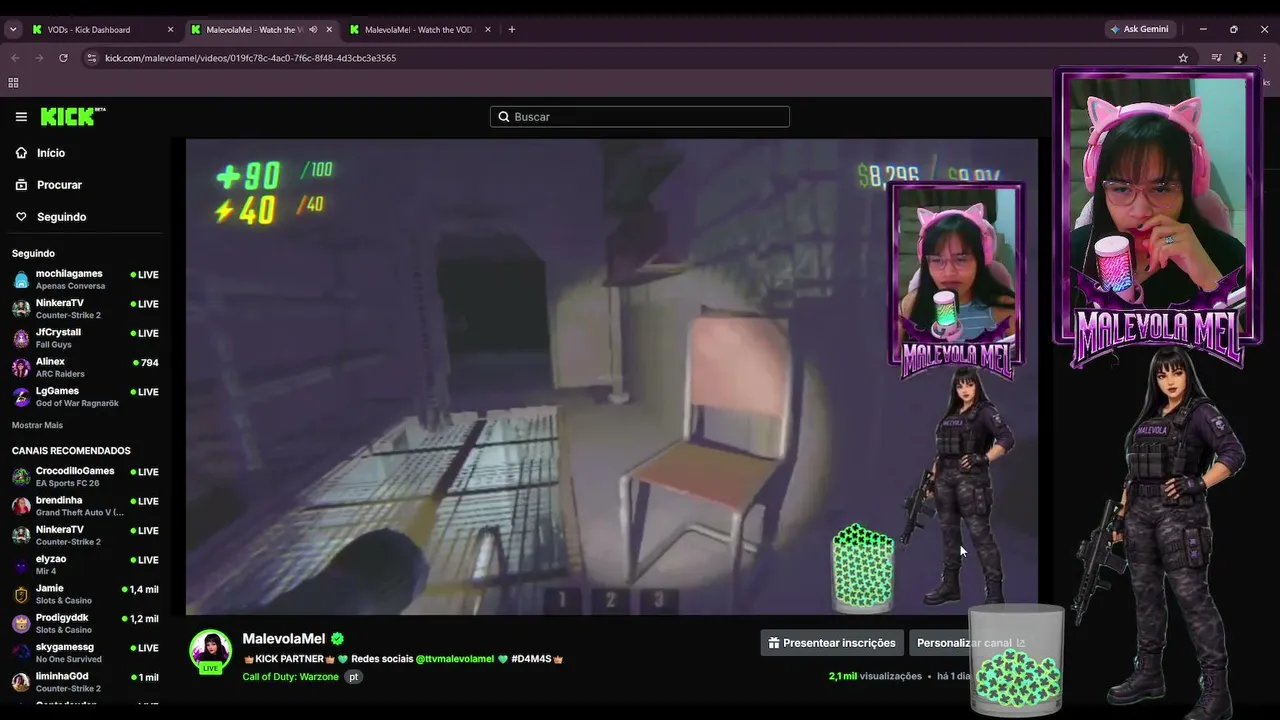Viewport: 1280px width, 720px height.
Task: Click the VOD video player
Action: pyautogui.click(x=612, y=376)
